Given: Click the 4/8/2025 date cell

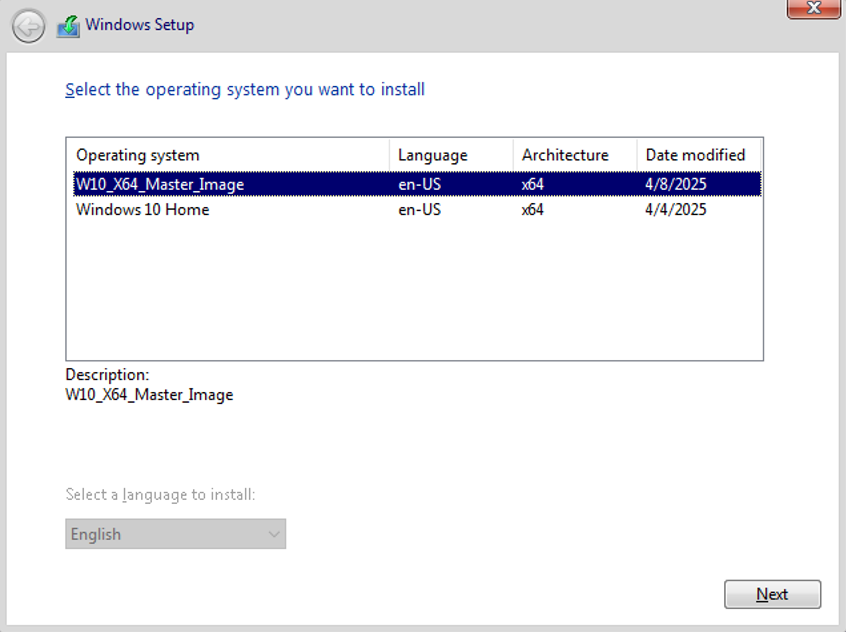Looking at the screenshot, I should point(676,184).
